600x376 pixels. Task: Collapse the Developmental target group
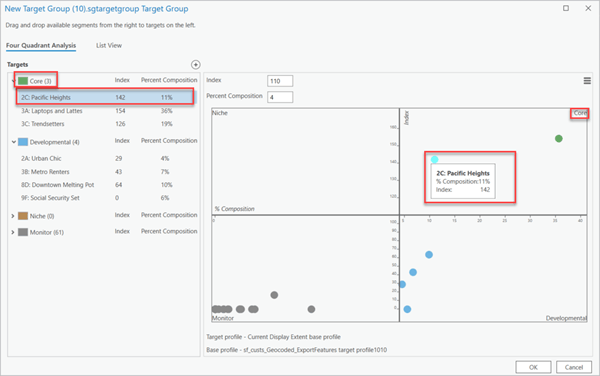pos(13,142)
